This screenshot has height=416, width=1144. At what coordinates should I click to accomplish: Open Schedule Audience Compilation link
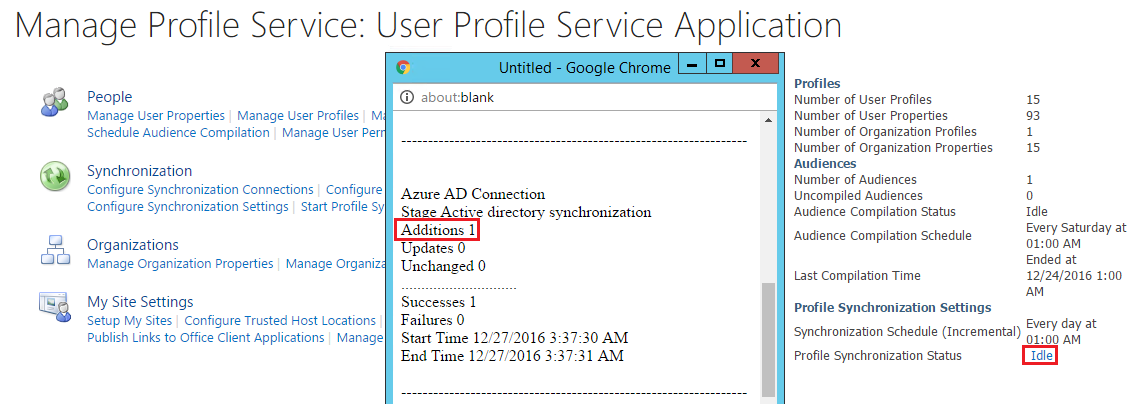tap(178, 133)
